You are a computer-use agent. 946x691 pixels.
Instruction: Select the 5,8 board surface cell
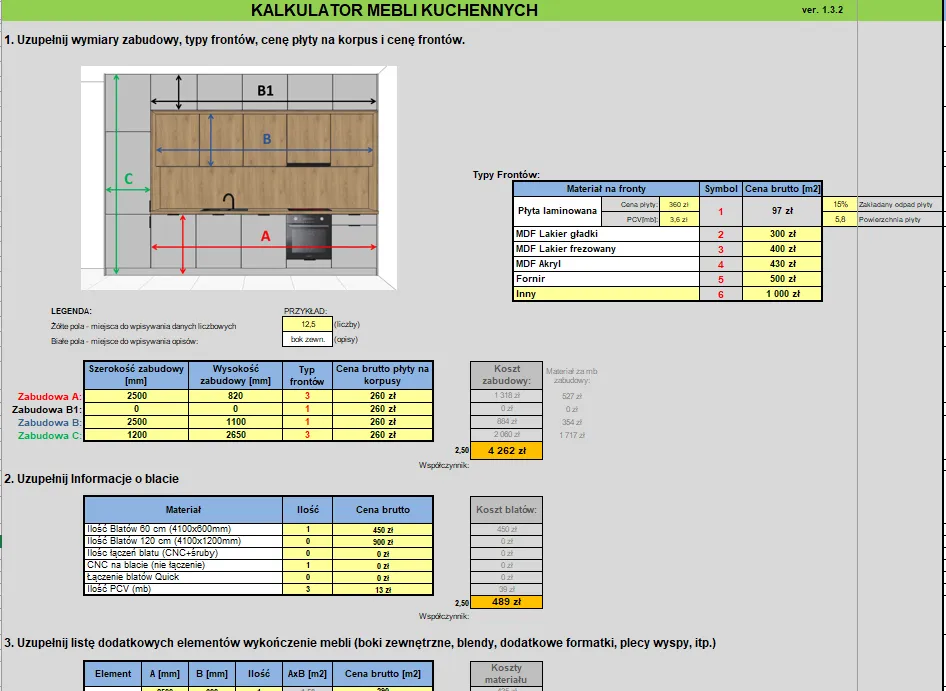[840, 219]
